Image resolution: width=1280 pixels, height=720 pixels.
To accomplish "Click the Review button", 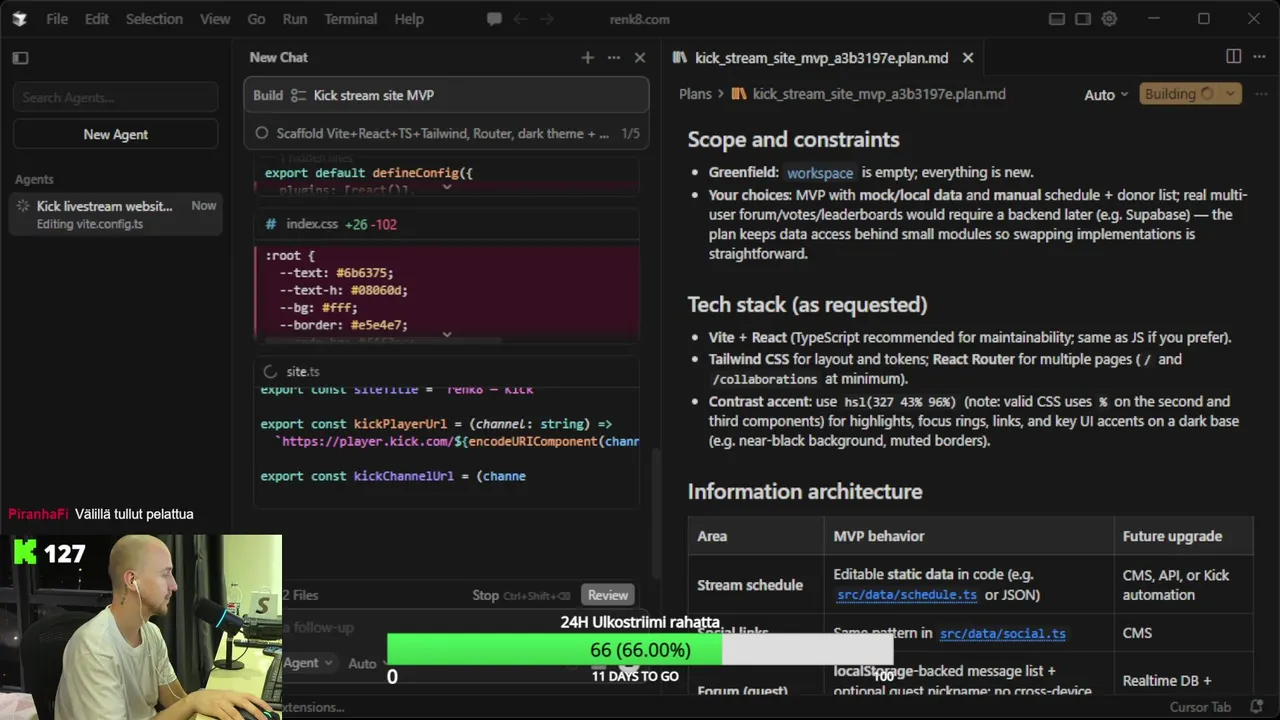I will coord(608,595).
